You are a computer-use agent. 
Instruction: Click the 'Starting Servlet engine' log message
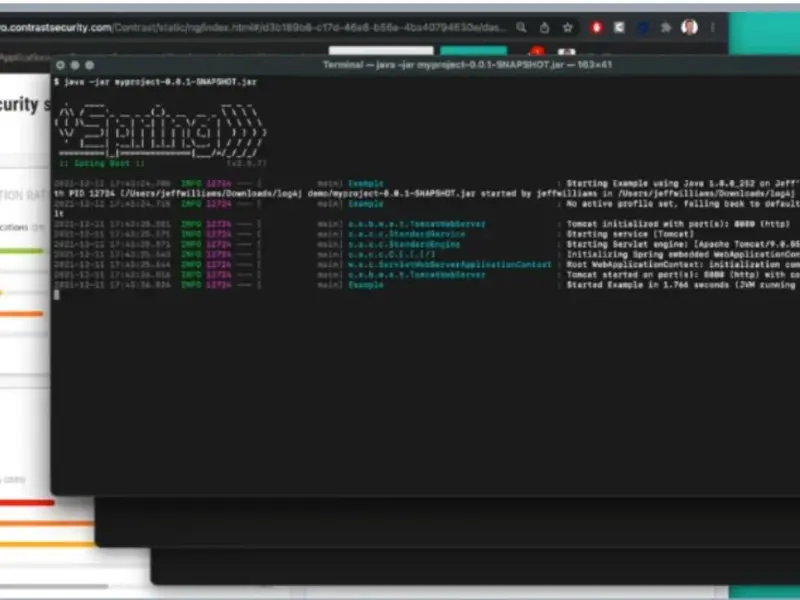[683, 244]
